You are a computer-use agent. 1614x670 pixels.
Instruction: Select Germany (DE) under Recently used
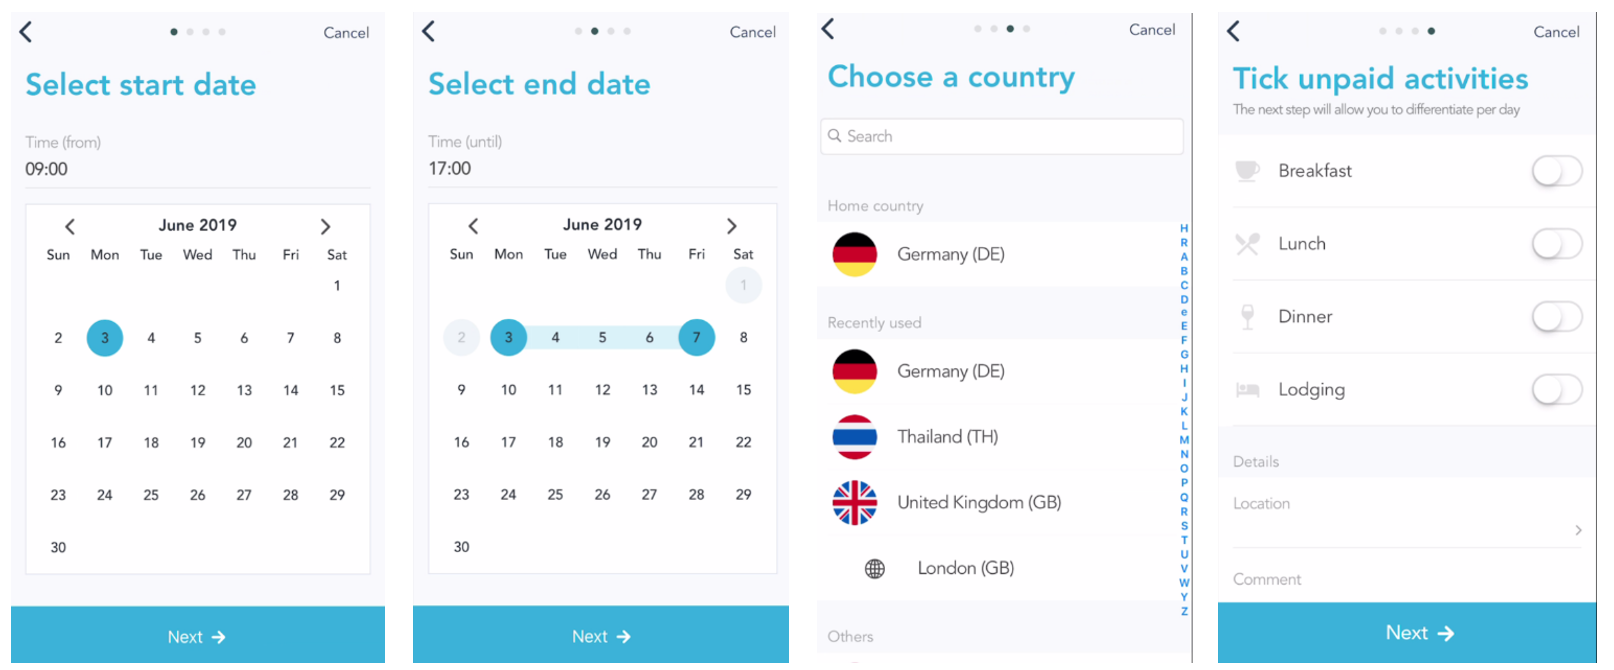(950, 371)
